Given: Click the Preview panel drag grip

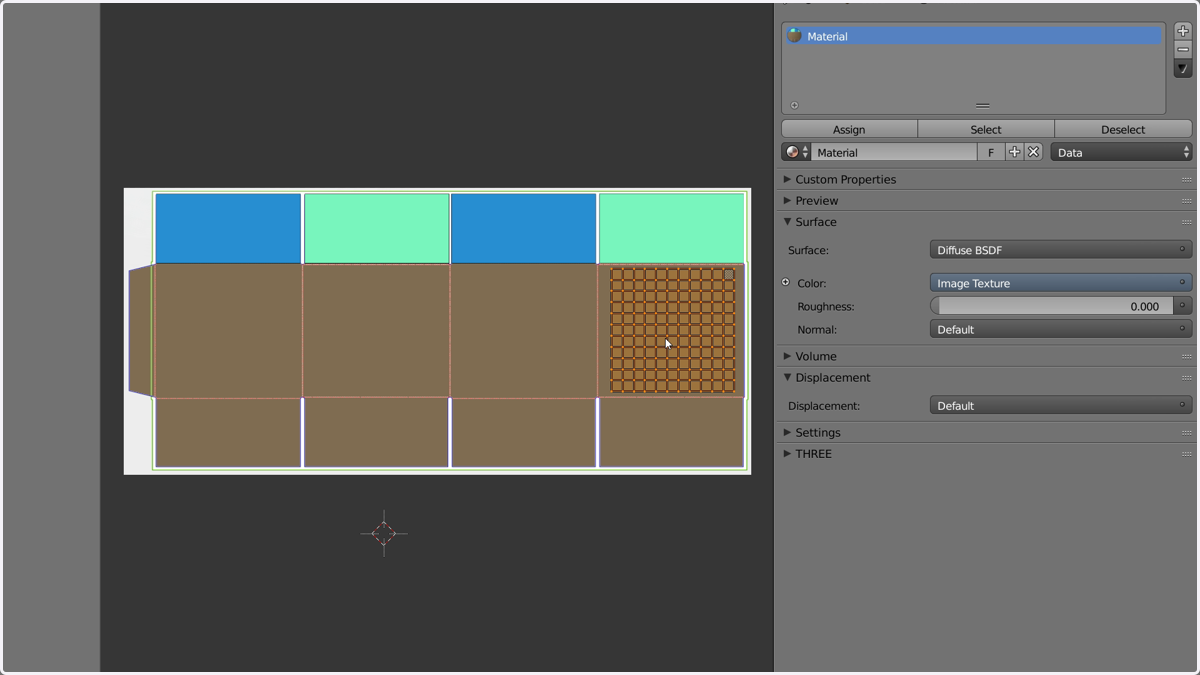Looking at the screenshot, I should [1186, 200].
